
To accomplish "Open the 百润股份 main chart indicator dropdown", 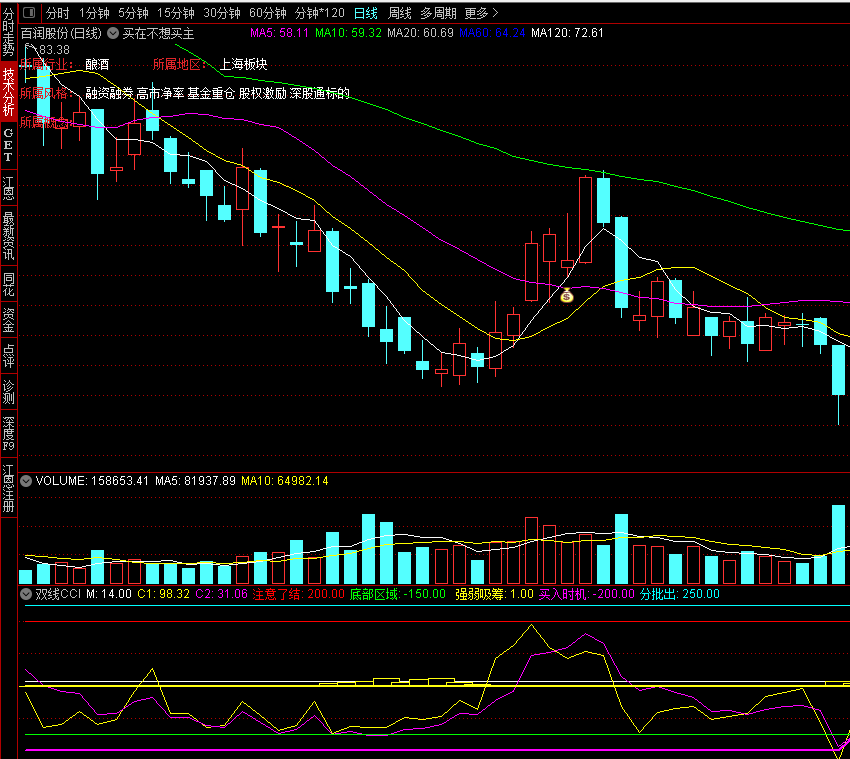I will click(111, 33).
